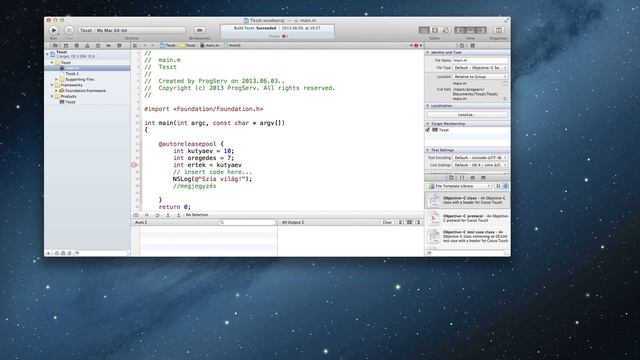Screen dimensions: 640x360
Task: Open the related files menu in jump bar
Action: coord(135,46)
